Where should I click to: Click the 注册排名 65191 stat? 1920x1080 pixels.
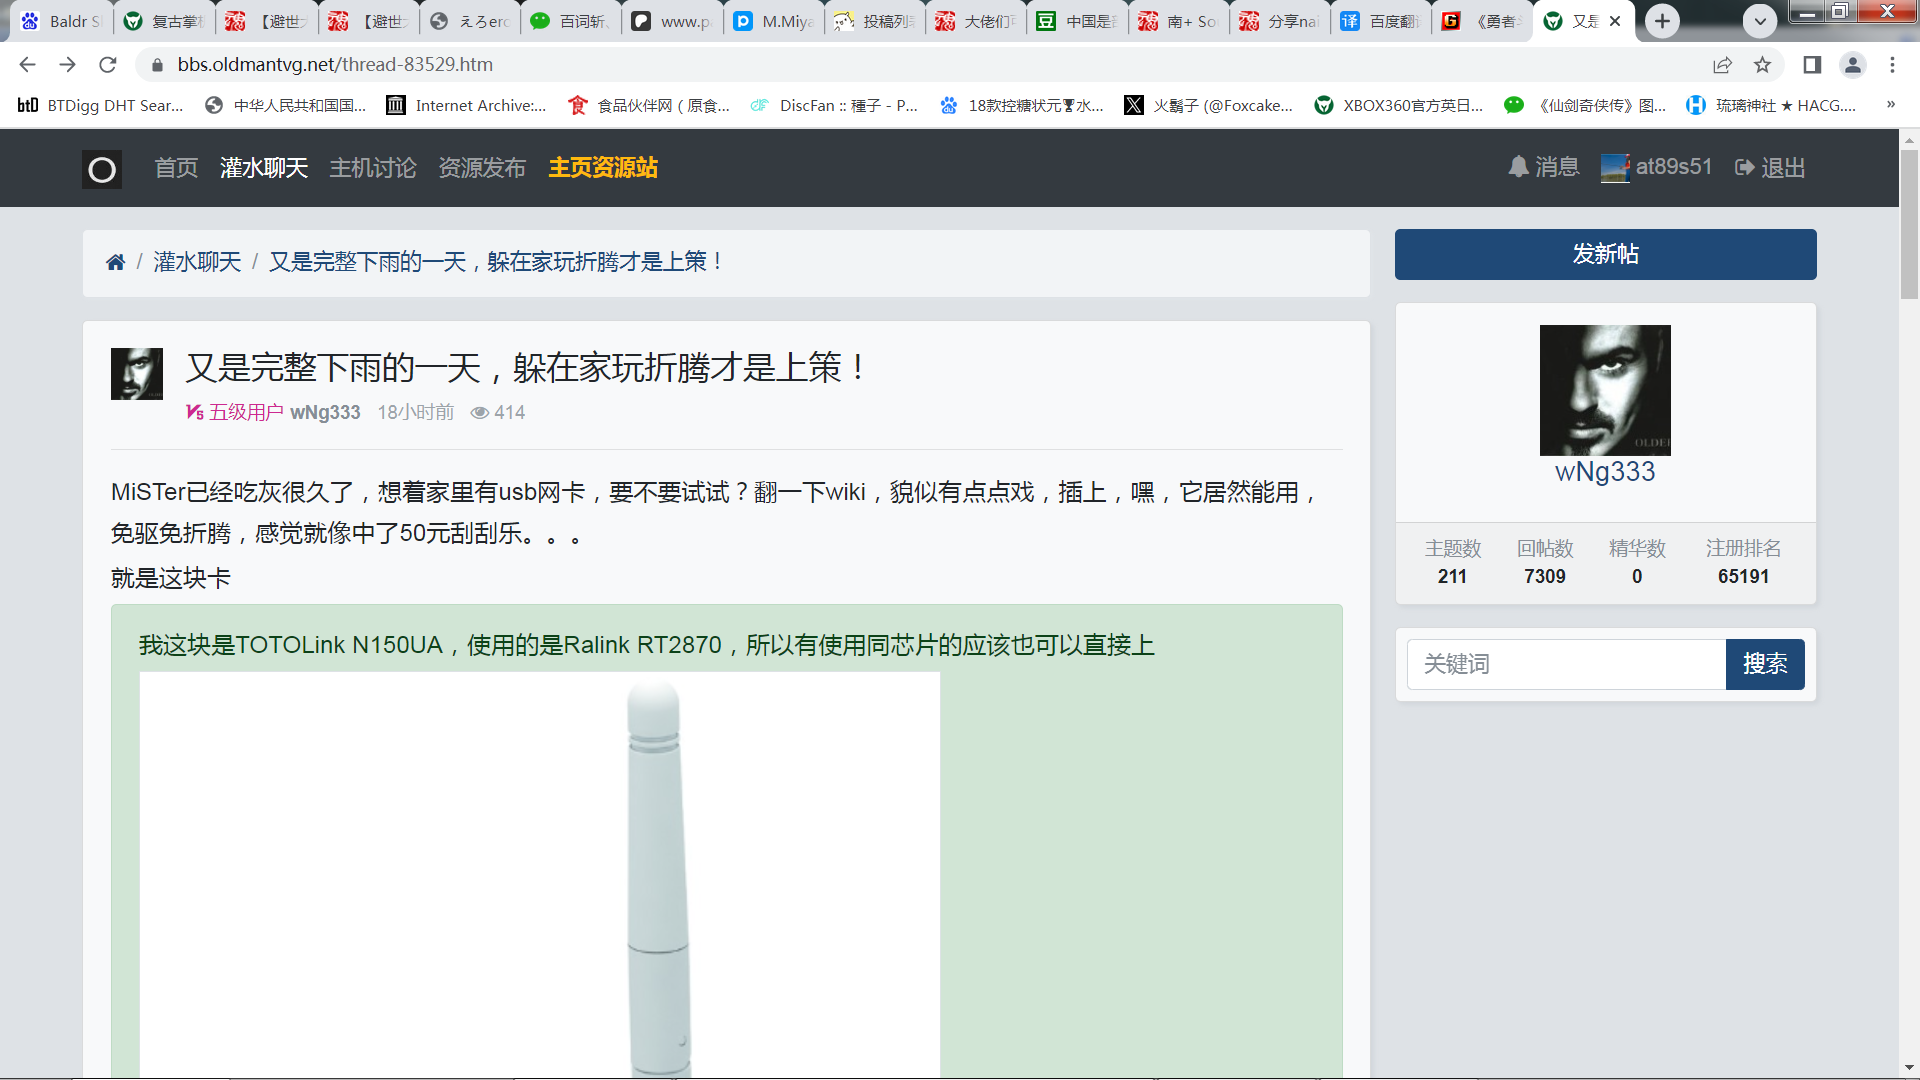(x=1743, y=562)
